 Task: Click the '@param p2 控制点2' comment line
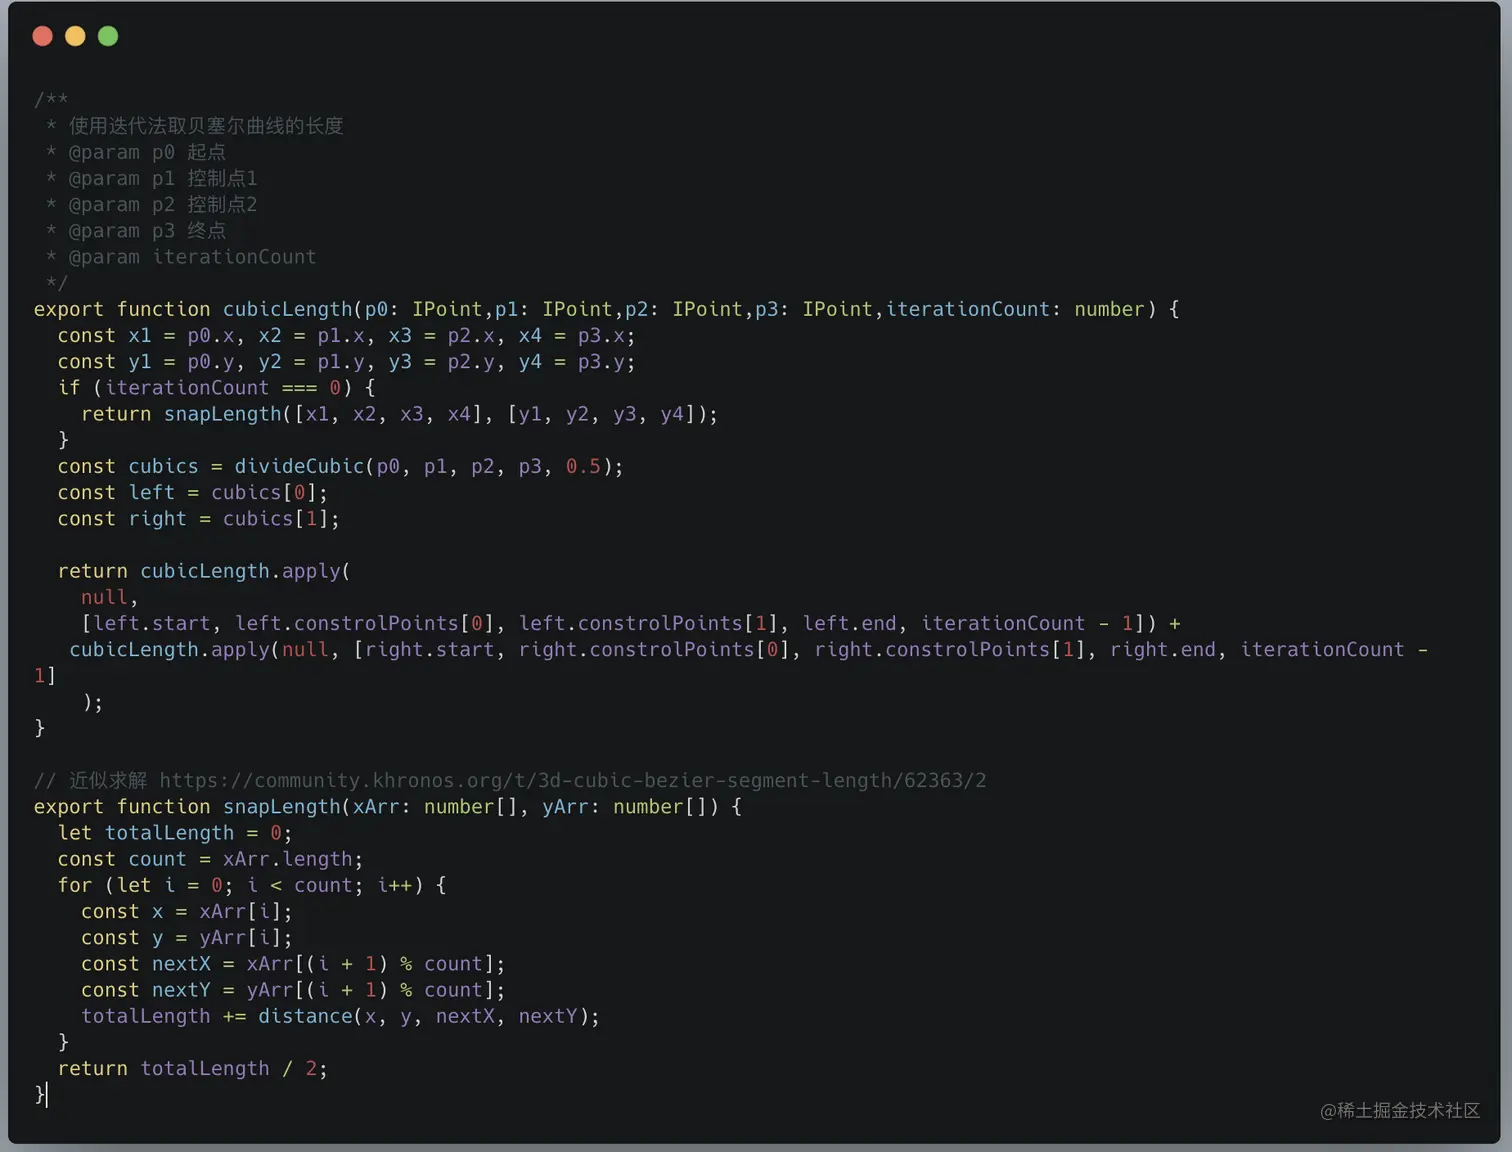152,204
